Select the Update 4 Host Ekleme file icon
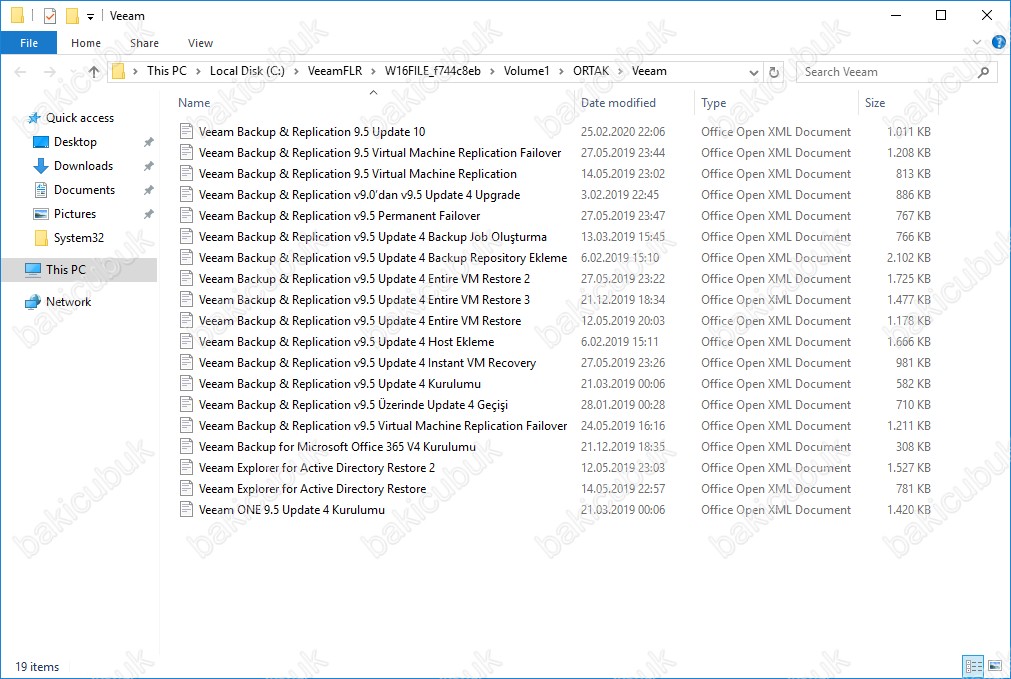This screenshot has height=679, width=1011. [186, 342]
